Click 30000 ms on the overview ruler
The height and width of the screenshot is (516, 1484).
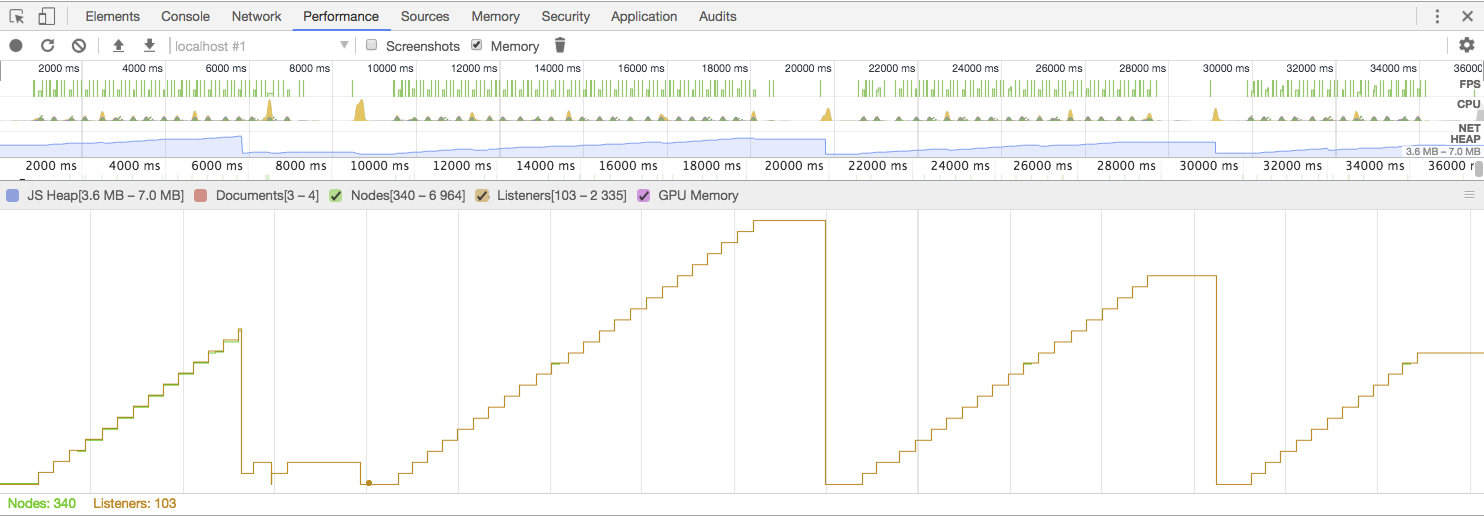1225,68
